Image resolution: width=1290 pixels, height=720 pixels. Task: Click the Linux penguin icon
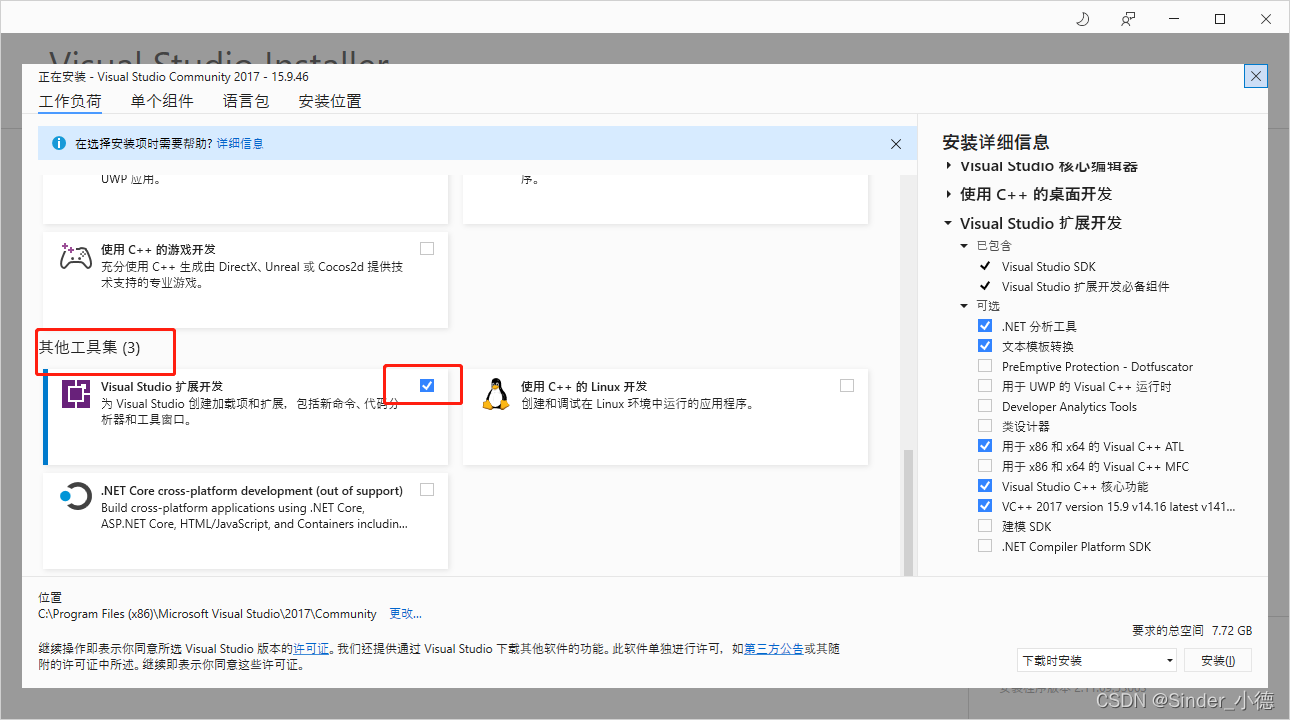(x=495, y=394)
